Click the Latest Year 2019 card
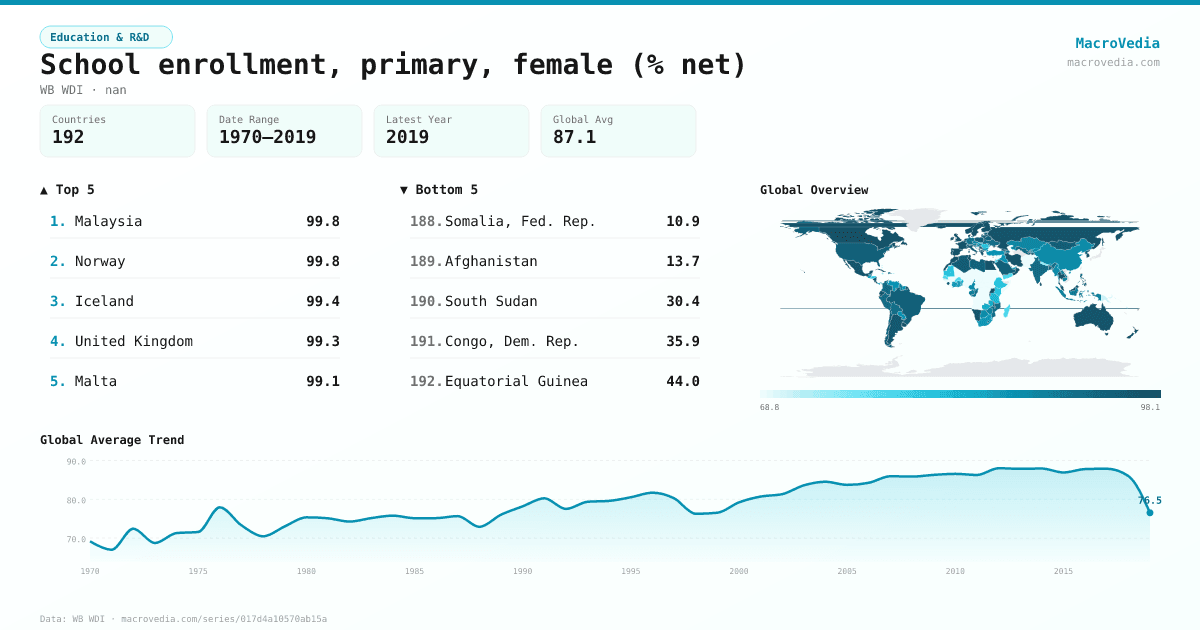 (x=451, y=131)
